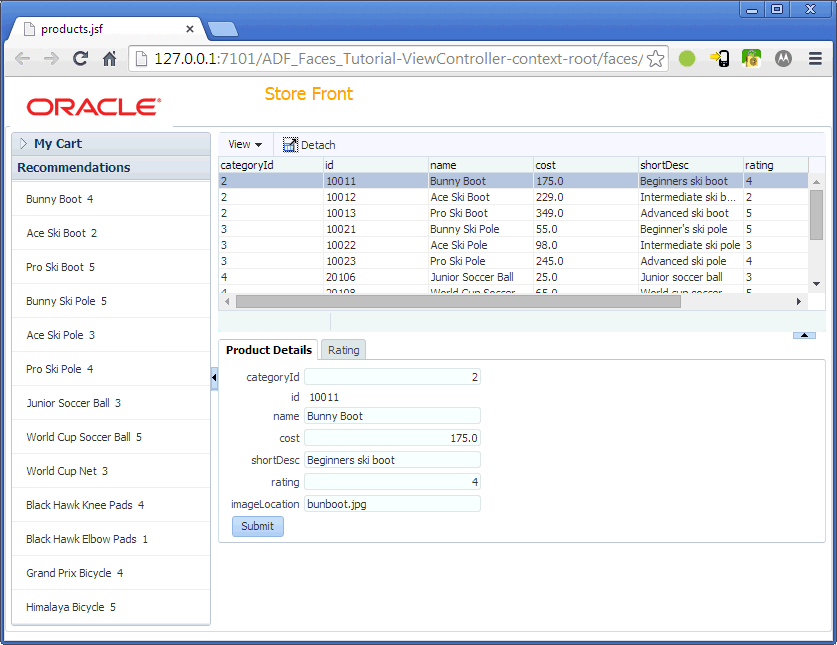The height and width of the screenshot is (645, 837).
Task: Click the Motorola extension icon
Action: point(783,58)
